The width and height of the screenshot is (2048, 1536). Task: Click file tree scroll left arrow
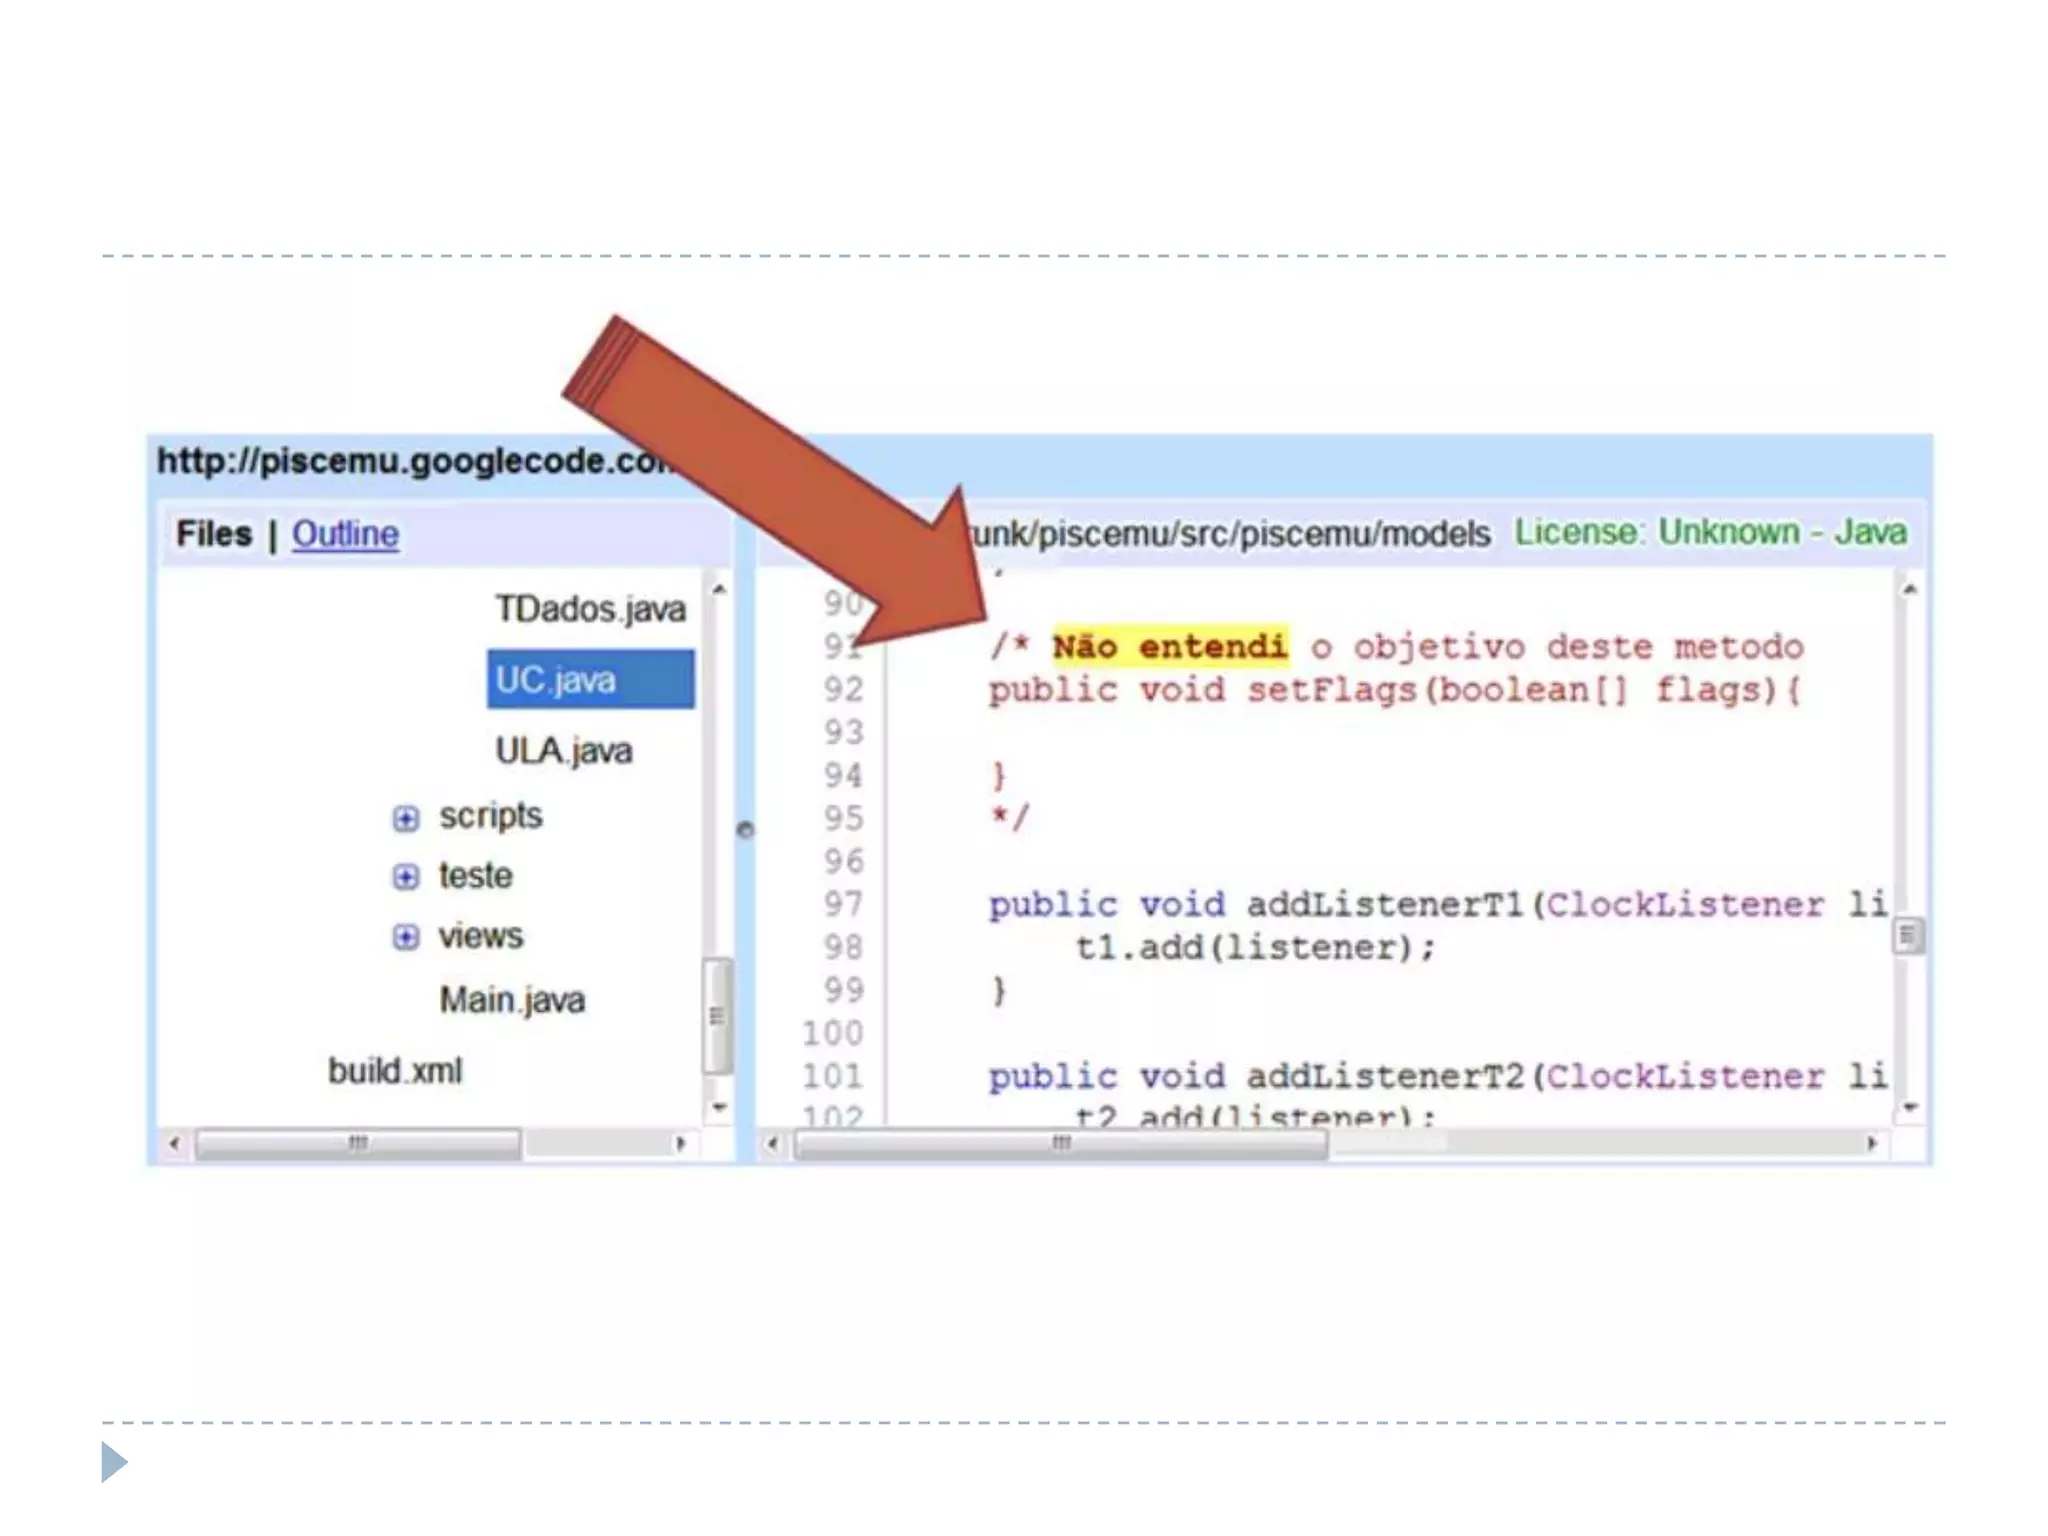pyautogui.click(x=175, y=1143)
